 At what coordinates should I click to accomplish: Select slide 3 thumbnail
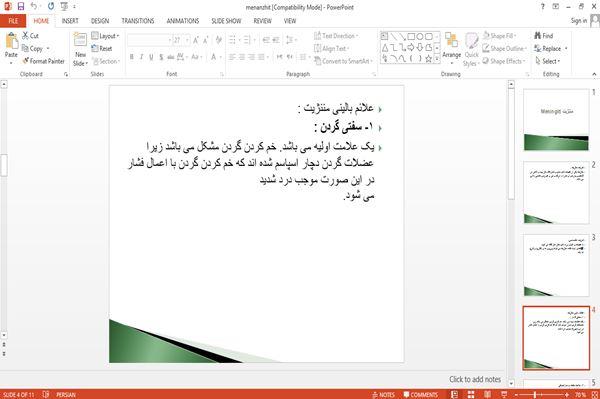point(556,265)
